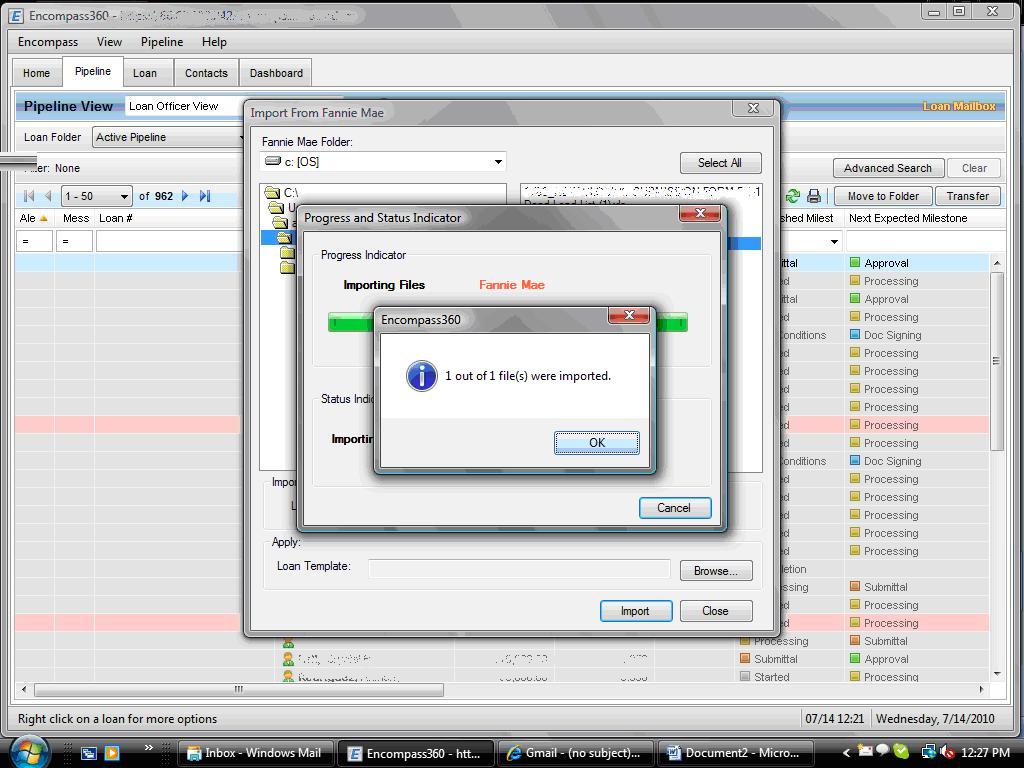Image resolution: width=1024 pixels, height=768 pixels.
Task: Click the Advanced Search button
Action: (x=888, y=168)
